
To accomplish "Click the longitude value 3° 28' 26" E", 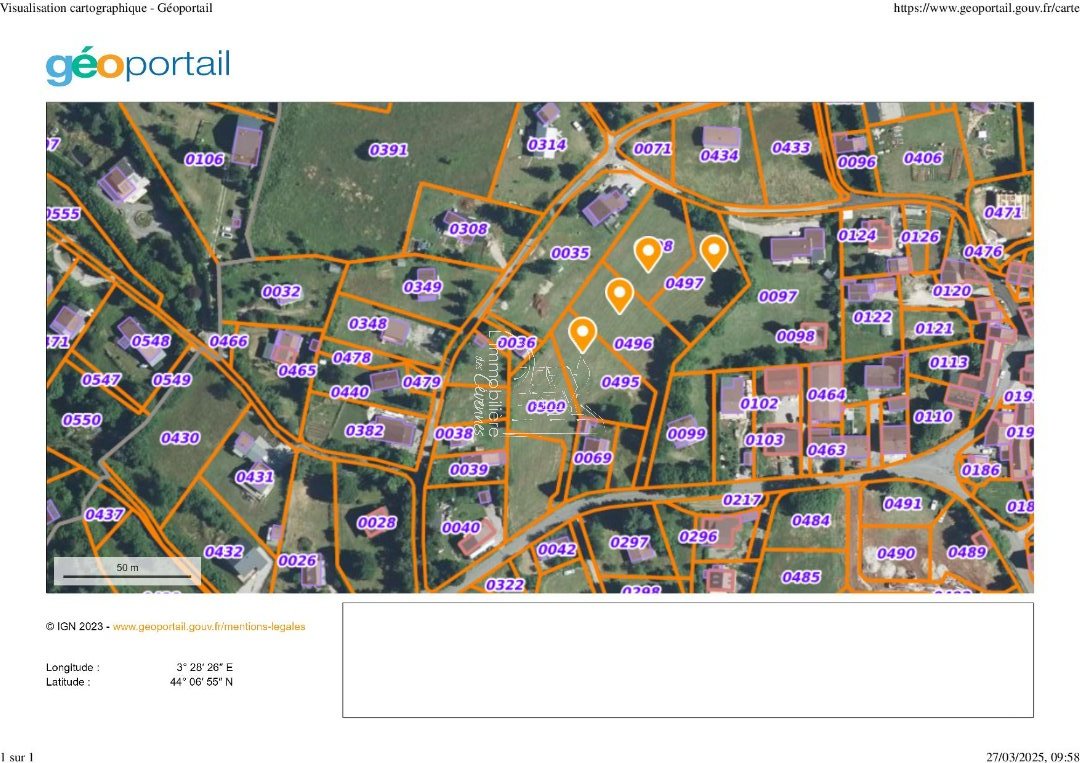I will coord(204,667).
